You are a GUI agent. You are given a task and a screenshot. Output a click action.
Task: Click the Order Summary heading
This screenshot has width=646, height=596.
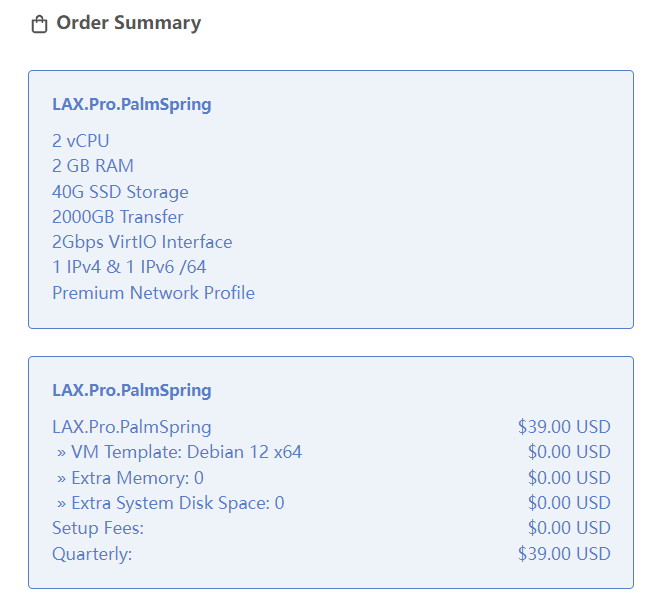129,23
